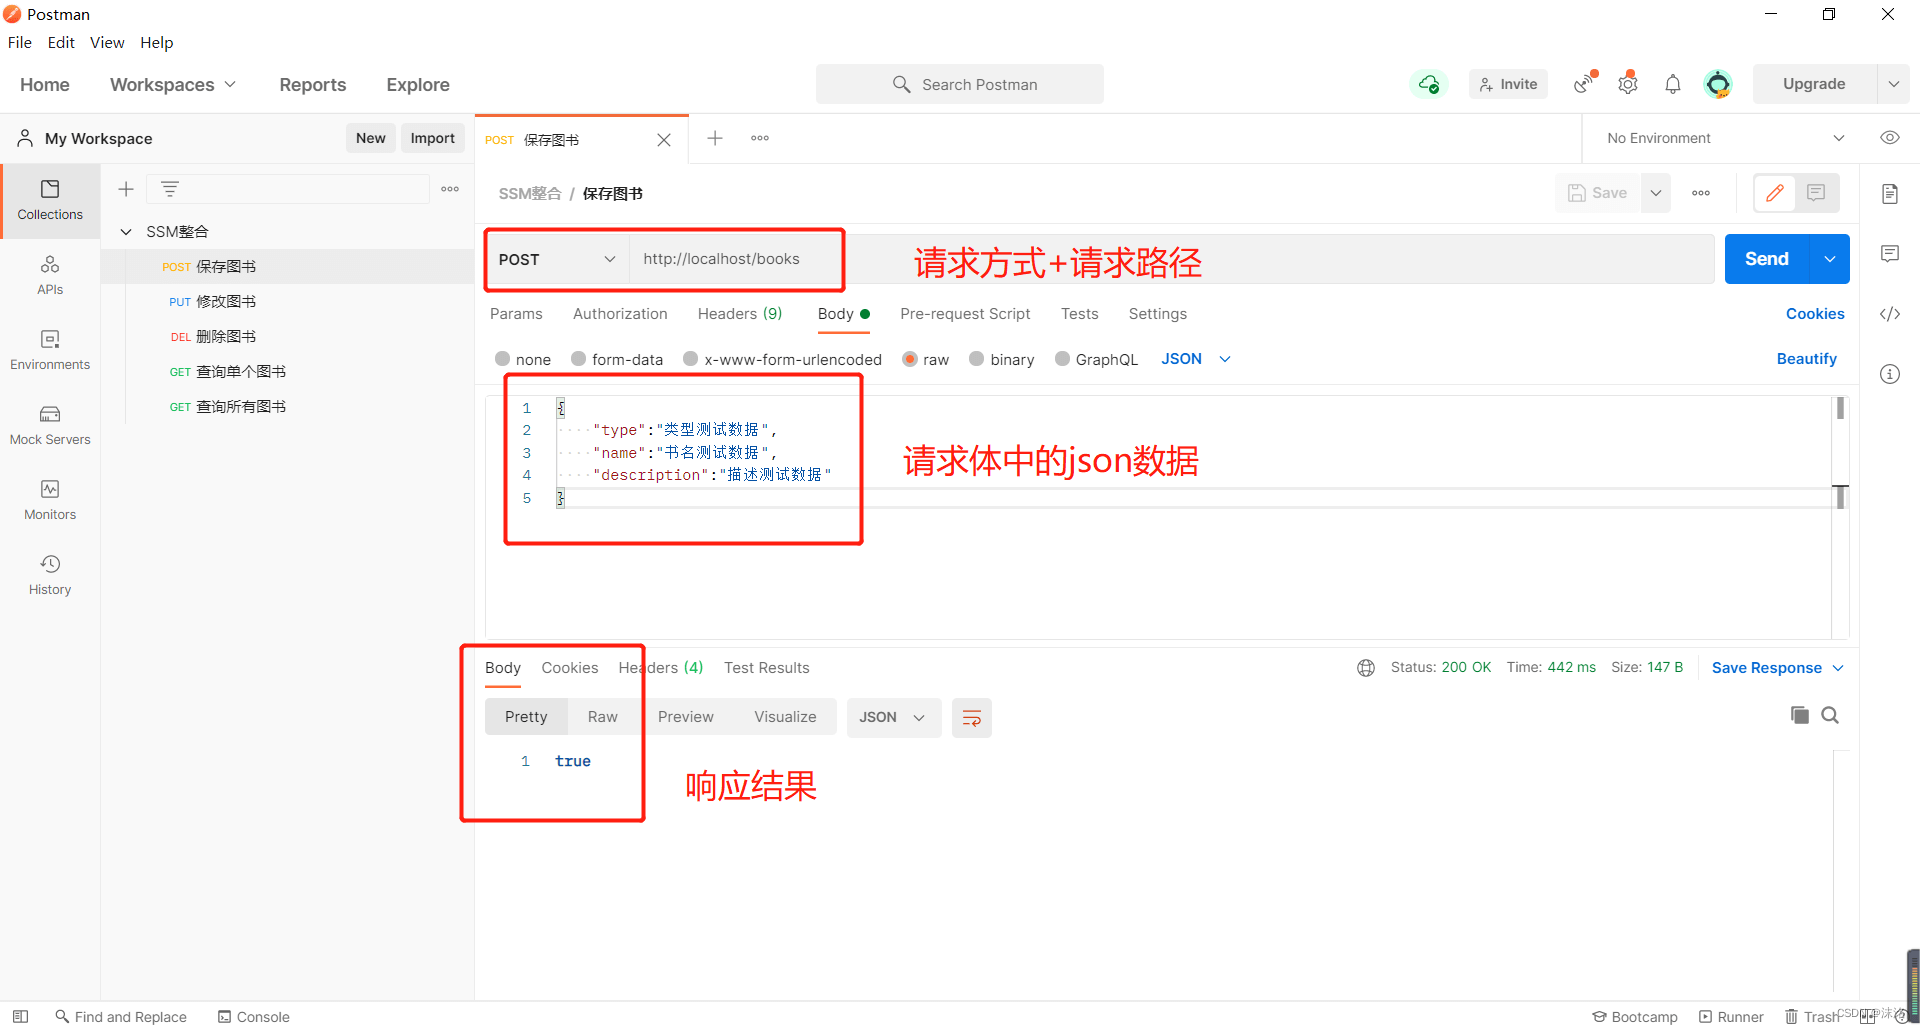The width and height of the screenshot is (1920, 1028).
Task: Click the Beautify link
Action: click(1805, 359)
